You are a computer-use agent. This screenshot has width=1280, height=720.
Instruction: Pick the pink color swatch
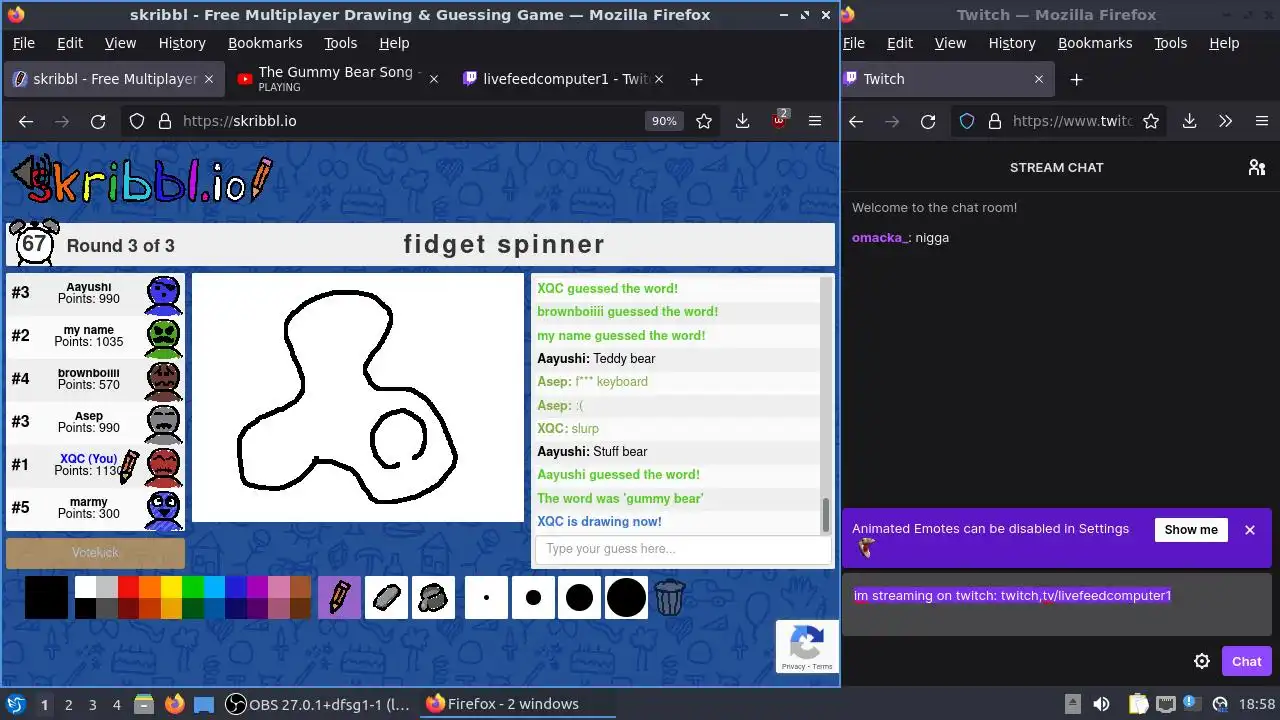(279, 587)
